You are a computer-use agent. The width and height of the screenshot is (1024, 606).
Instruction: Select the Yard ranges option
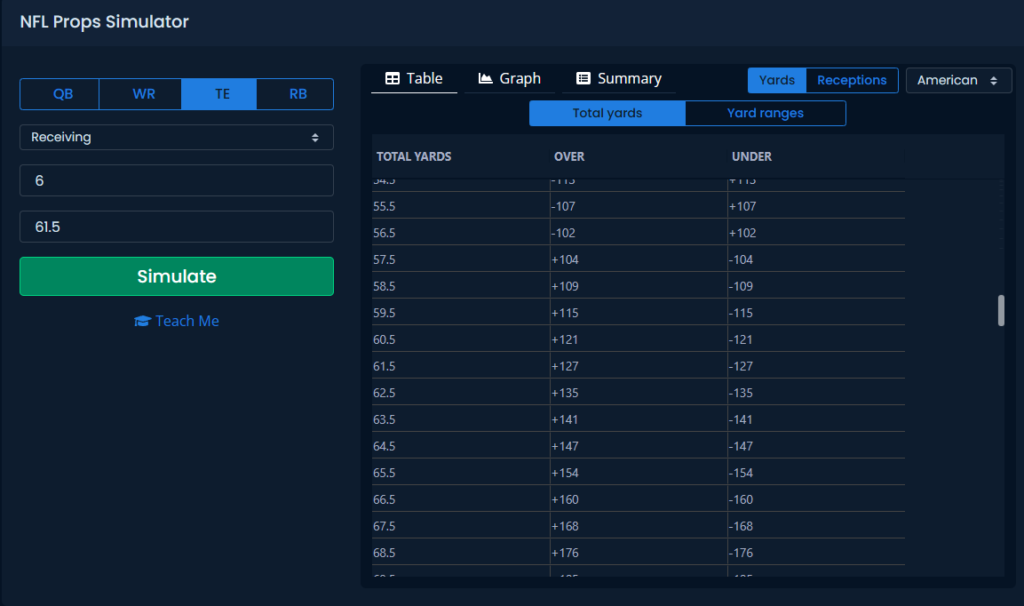[x=765, y=113]
